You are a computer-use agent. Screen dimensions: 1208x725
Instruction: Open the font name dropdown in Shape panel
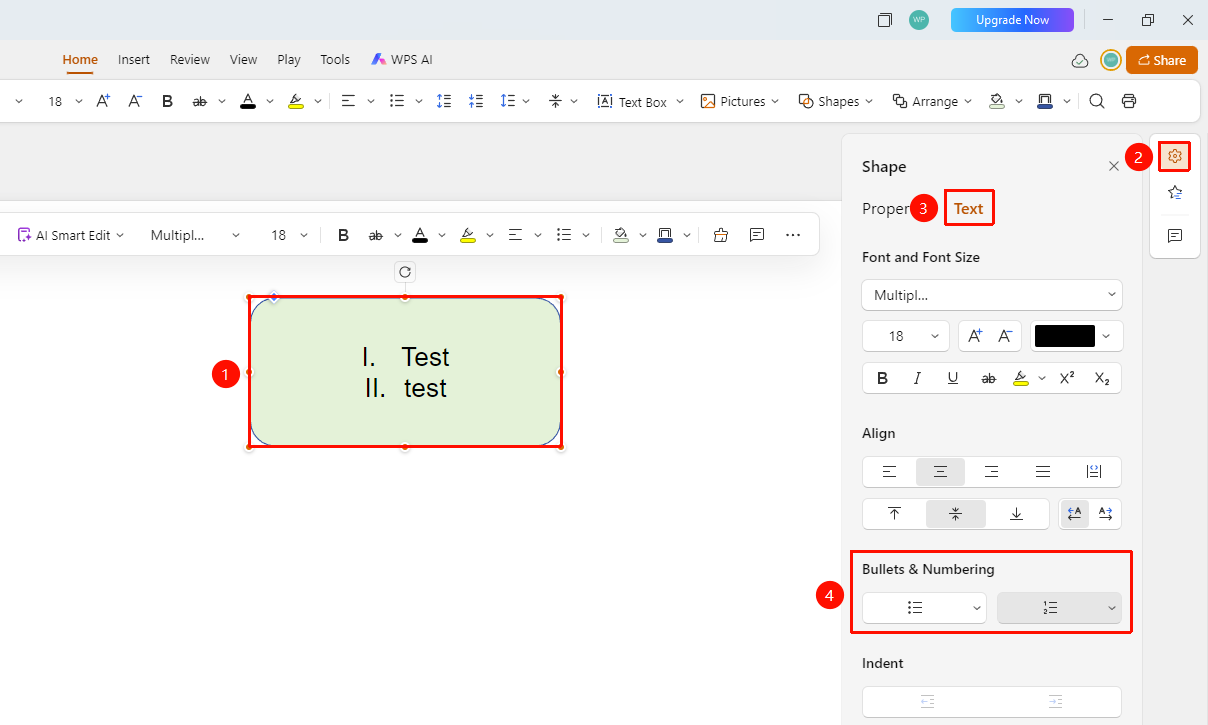(992, 295)
